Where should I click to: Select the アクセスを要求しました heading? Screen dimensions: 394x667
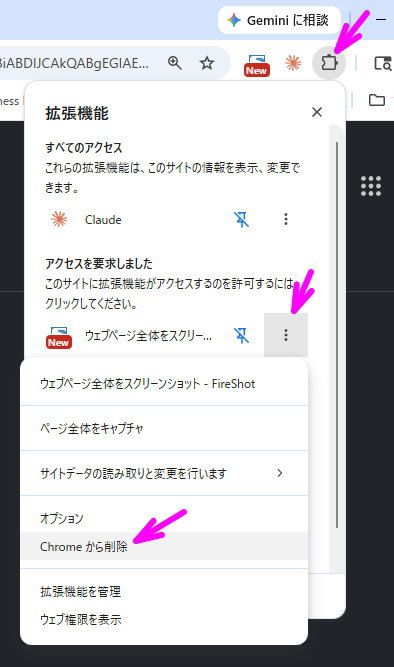click(x=99, y=263)
